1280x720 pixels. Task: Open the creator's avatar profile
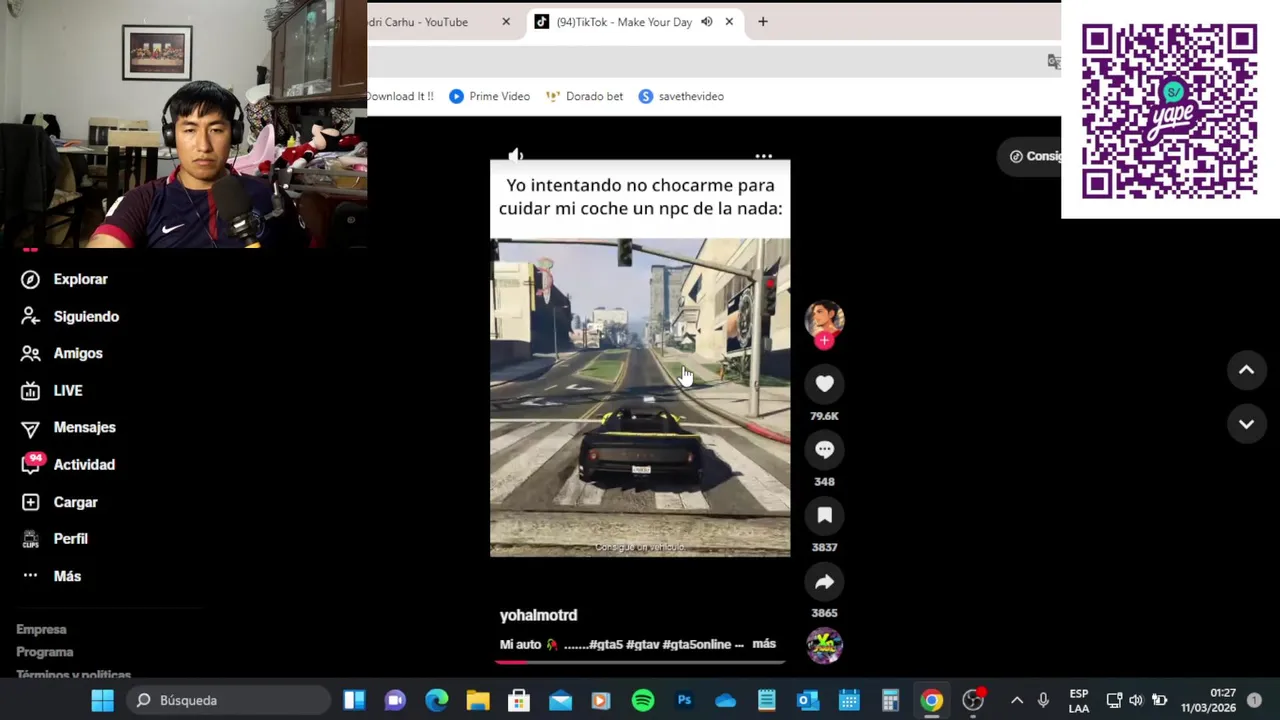(824, 319)
